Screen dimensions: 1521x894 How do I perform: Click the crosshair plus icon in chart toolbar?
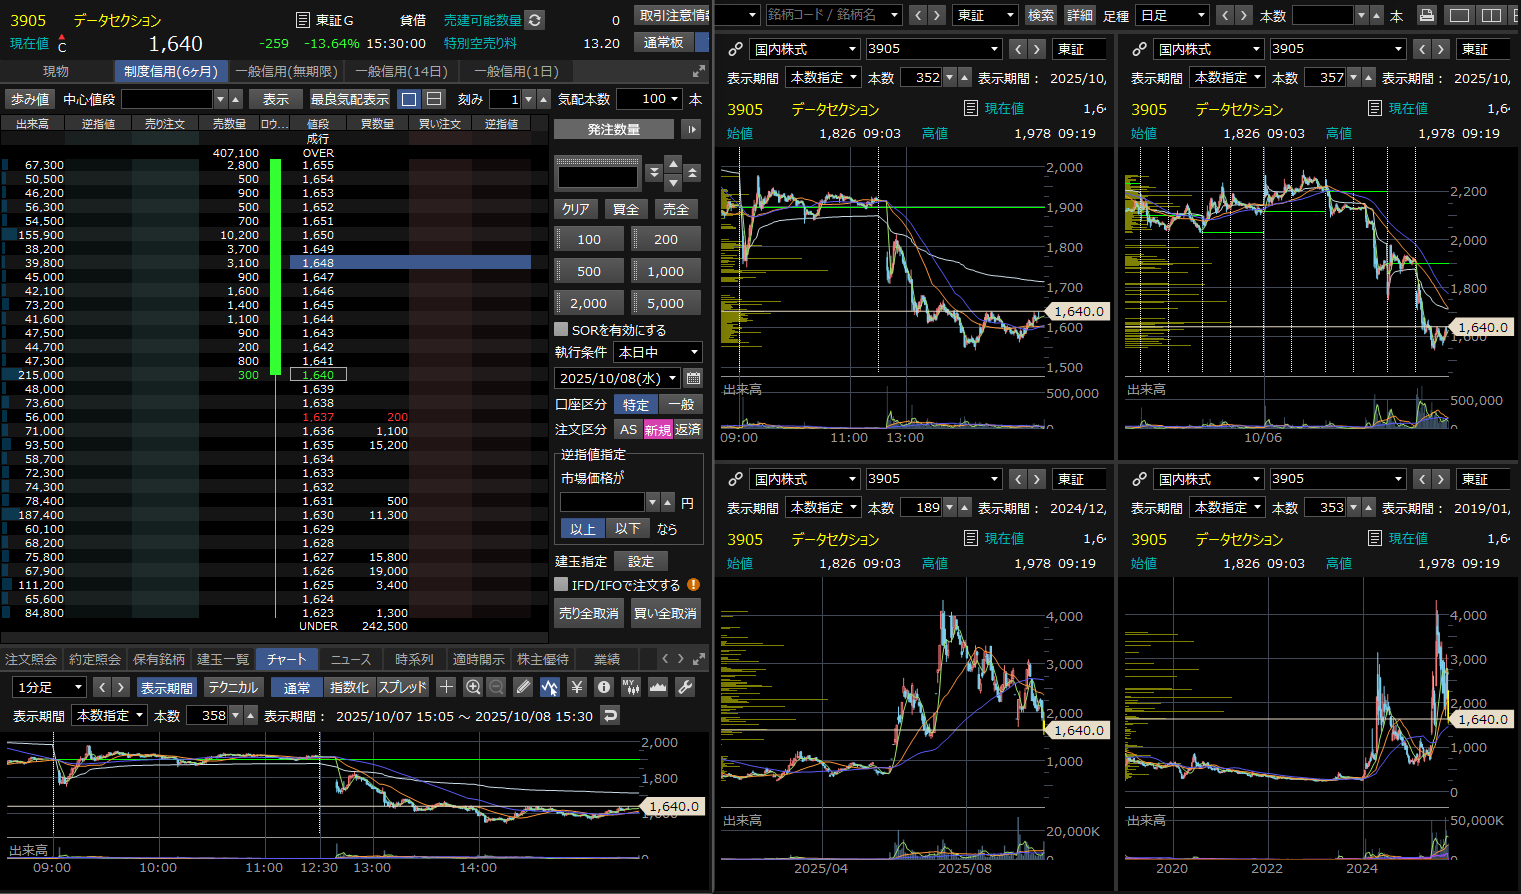[x=446, y=687]
